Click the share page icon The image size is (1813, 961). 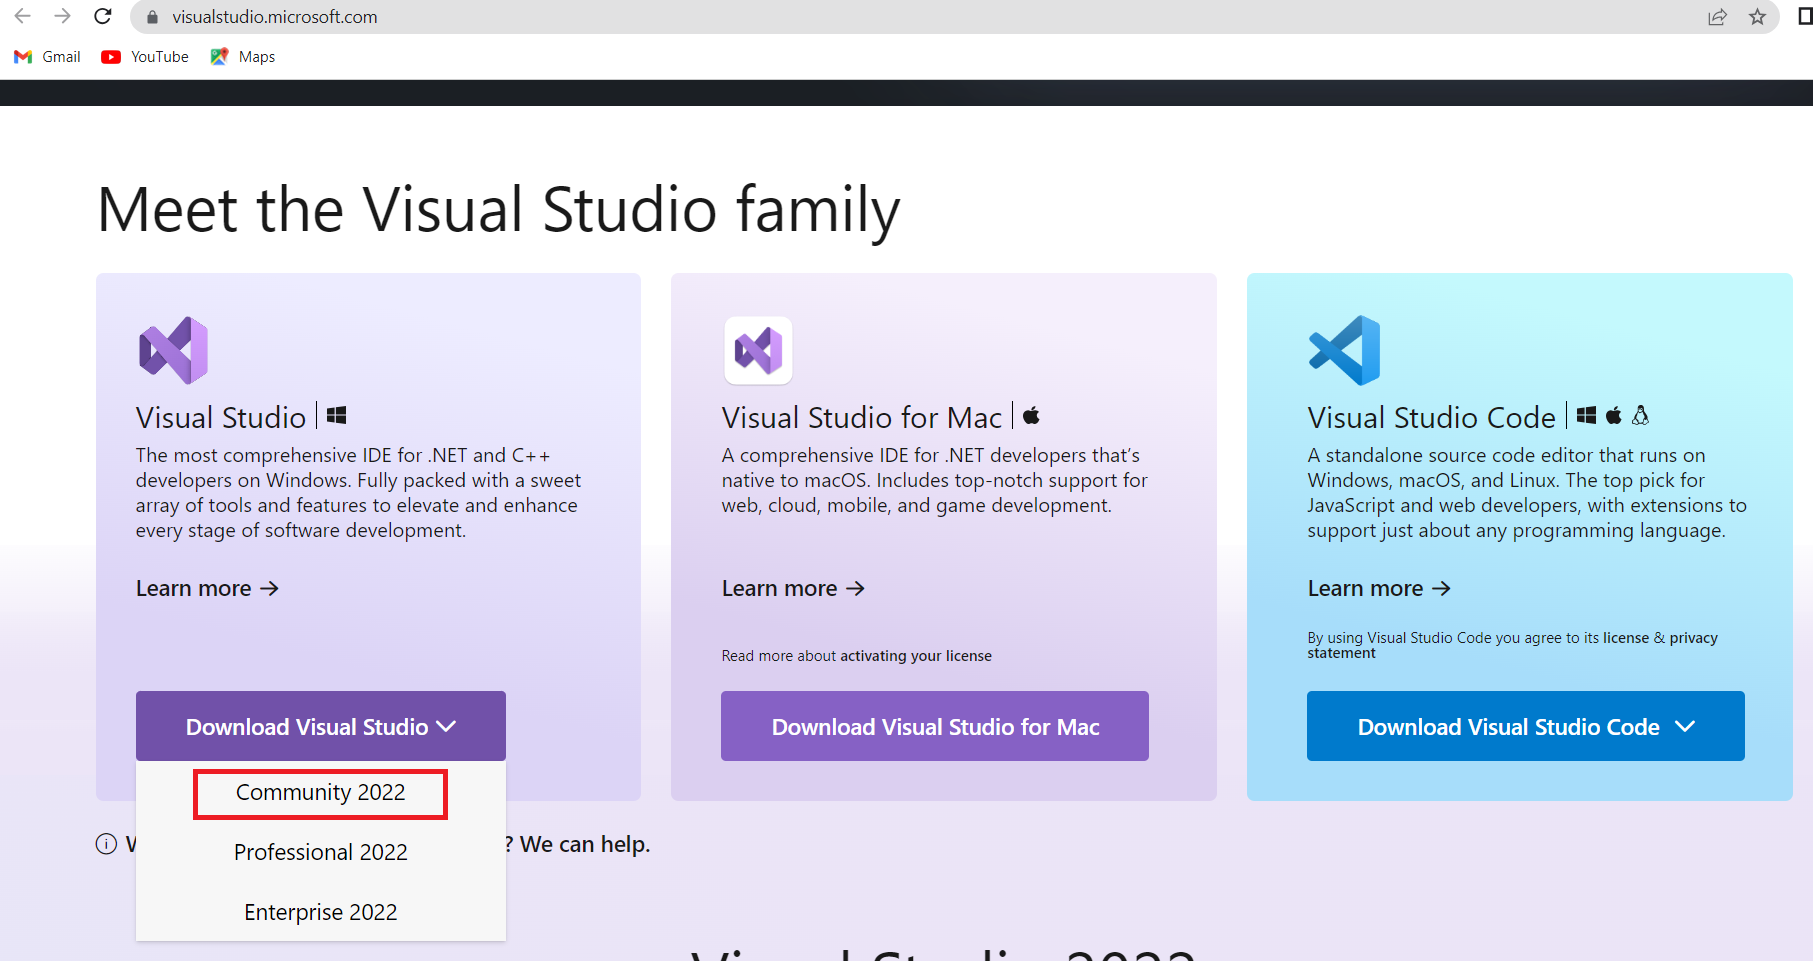[x=1717, y=17]
